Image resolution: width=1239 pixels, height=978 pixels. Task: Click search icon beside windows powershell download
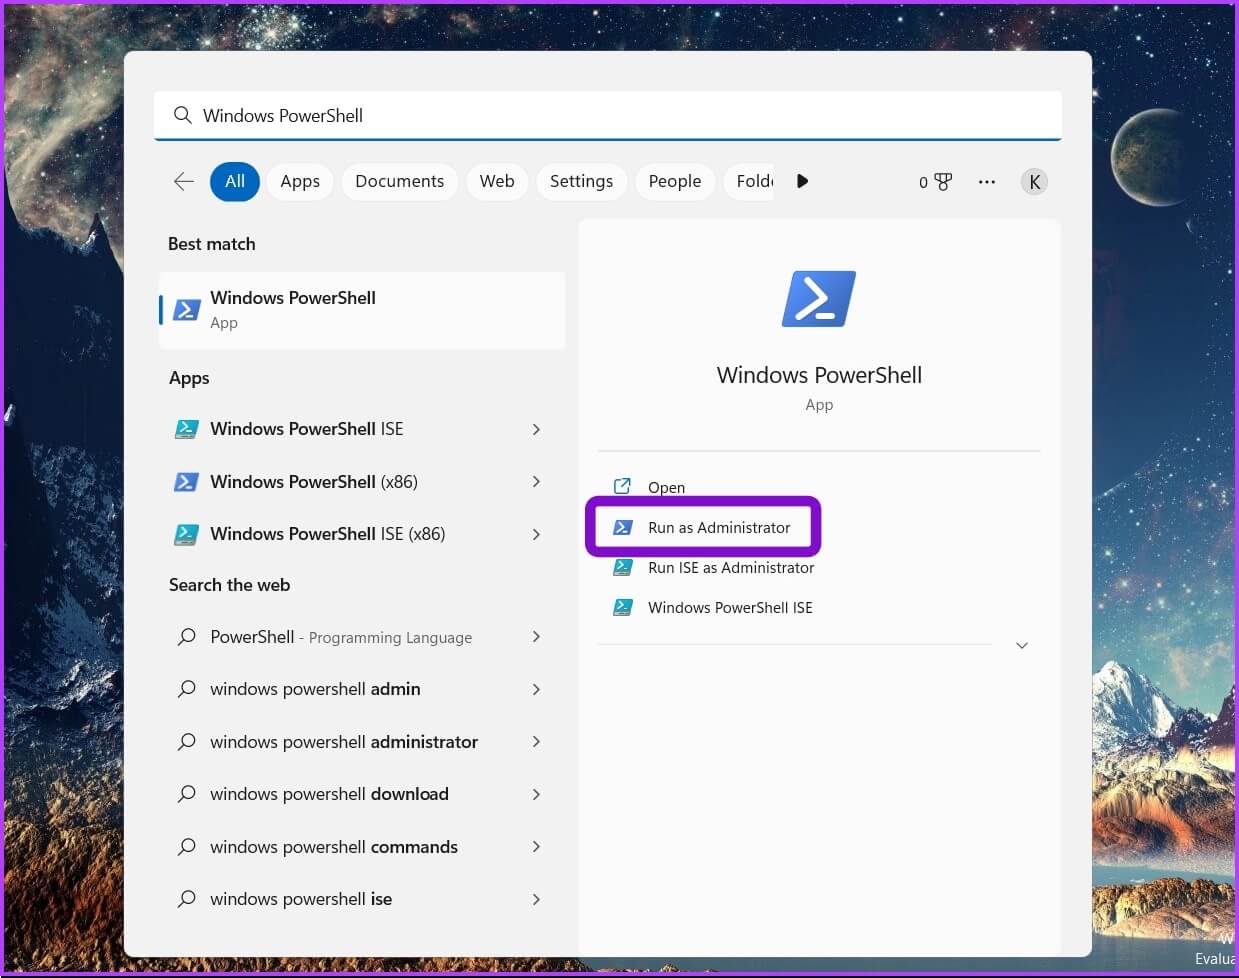tap(186, 794)
